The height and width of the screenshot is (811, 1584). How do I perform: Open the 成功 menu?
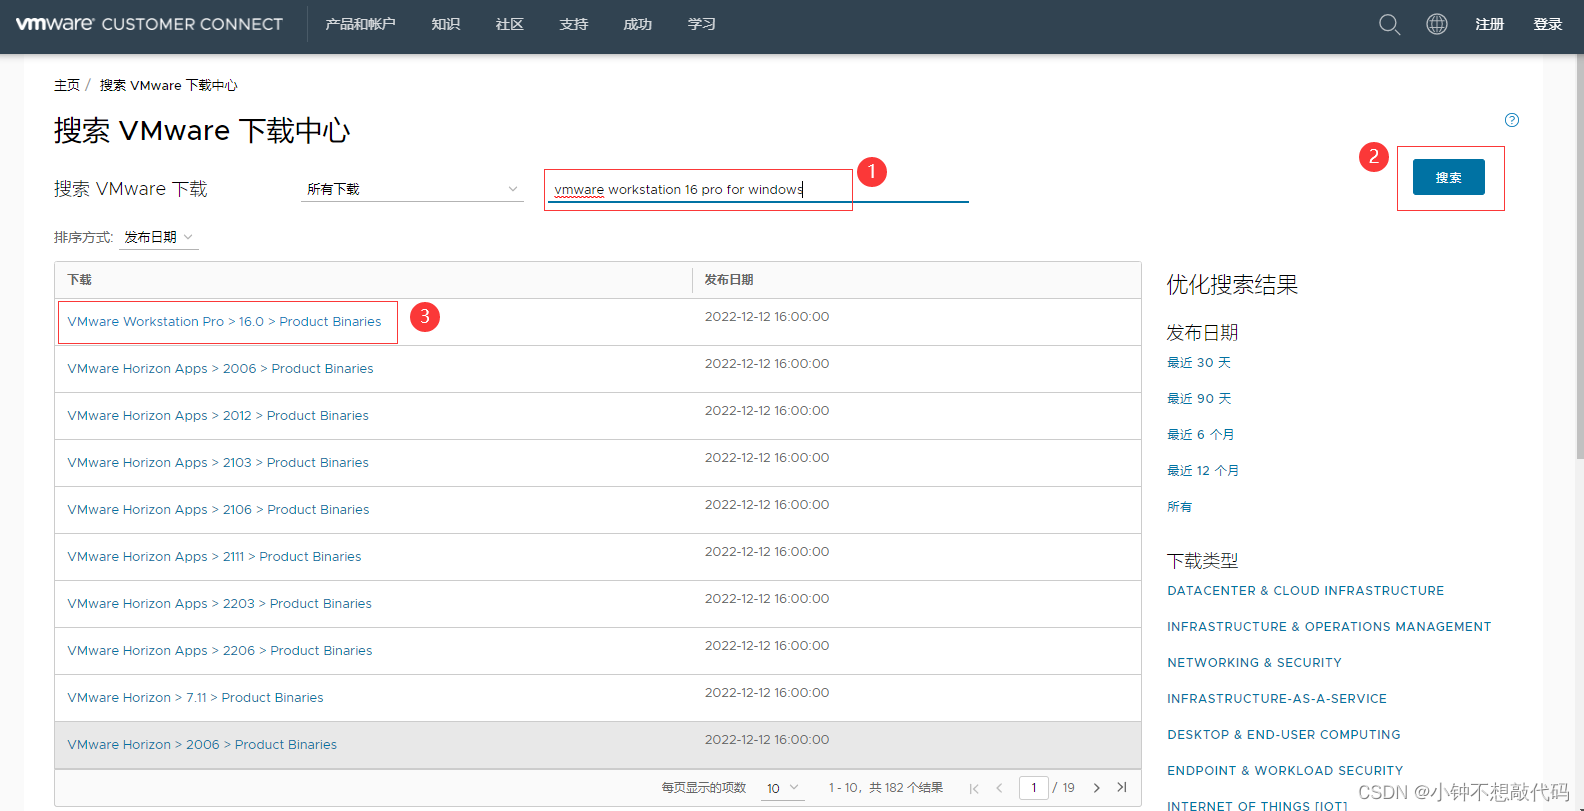click(638, 24)
